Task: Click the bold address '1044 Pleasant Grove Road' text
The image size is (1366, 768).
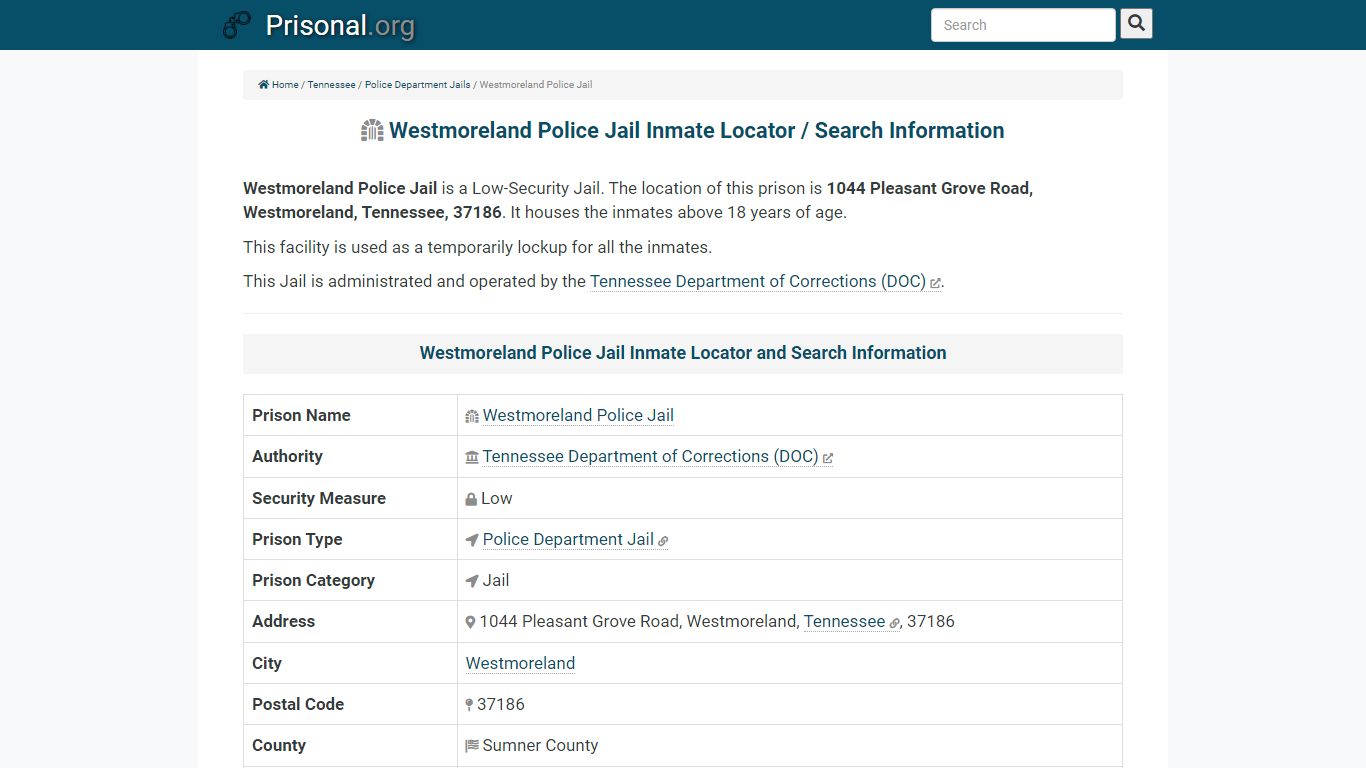Action: click(928, 188)
